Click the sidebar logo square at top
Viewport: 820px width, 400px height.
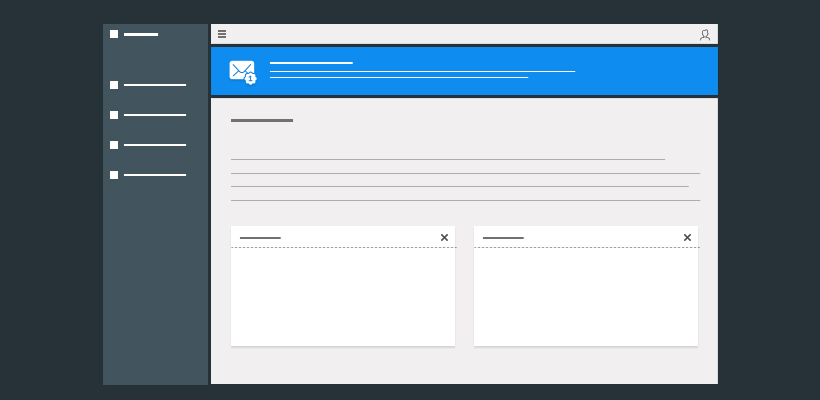[114, 34]
